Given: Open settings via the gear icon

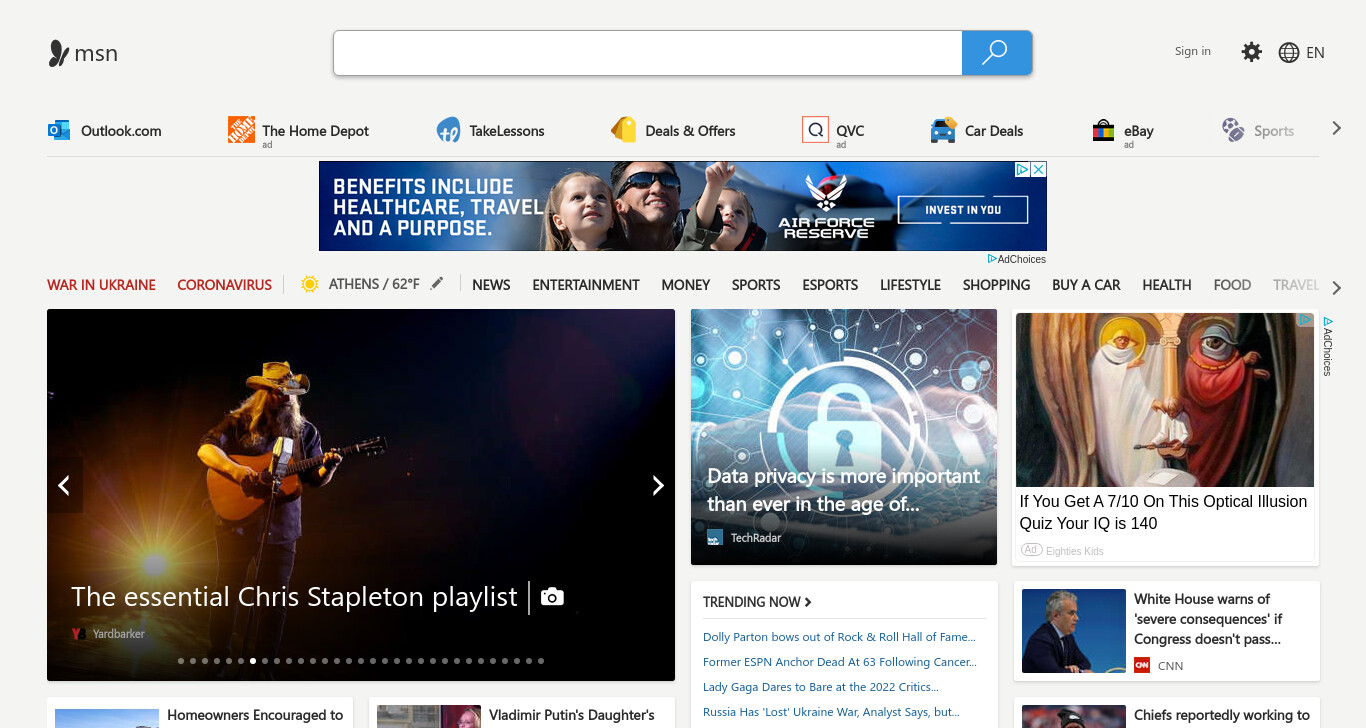Looking at the screenshot, I should point(1251,52).
